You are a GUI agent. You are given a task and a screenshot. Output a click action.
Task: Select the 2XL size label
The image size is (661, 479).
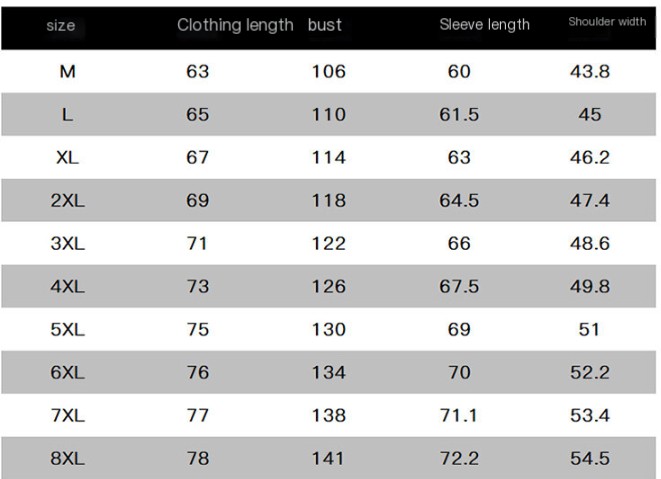[x=67, y=201]
